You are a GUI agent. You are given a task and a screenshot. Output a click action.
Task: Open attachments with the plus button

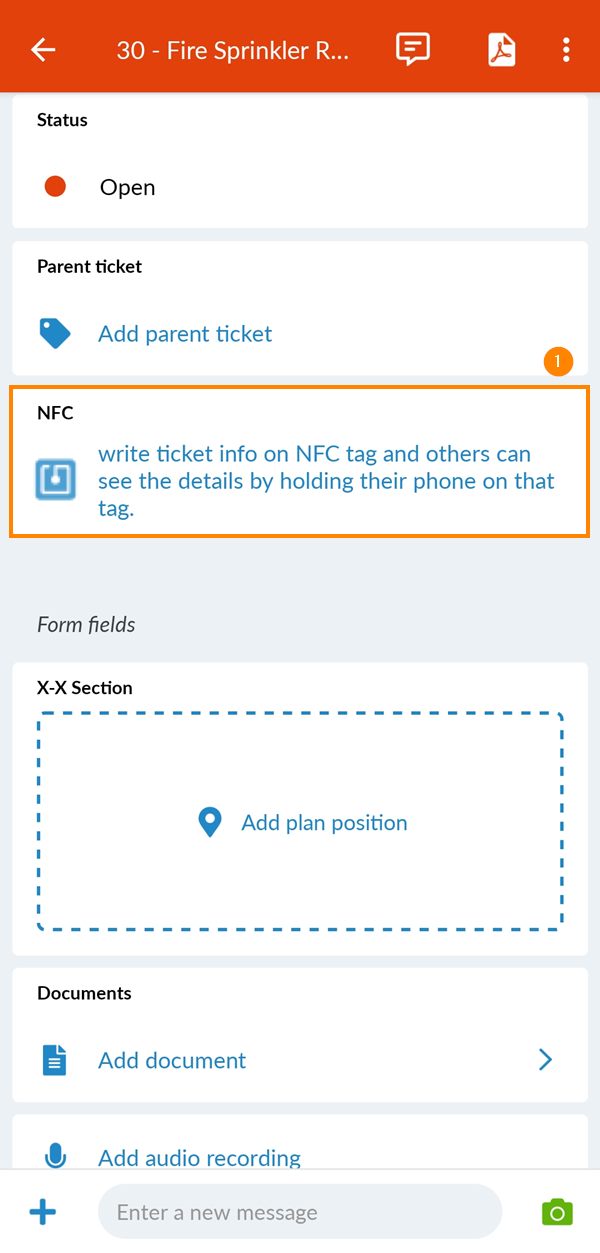(x=42, y=1211)
